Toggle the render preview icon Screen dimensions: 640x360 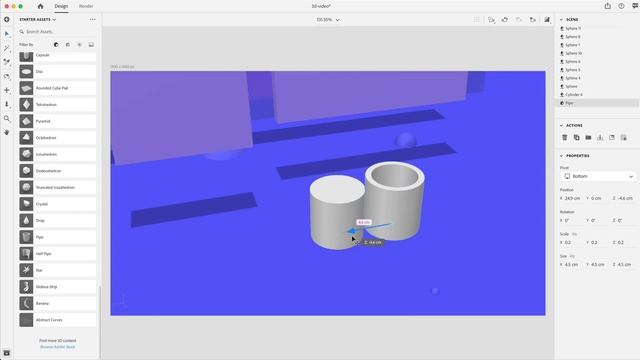[547, 20]
